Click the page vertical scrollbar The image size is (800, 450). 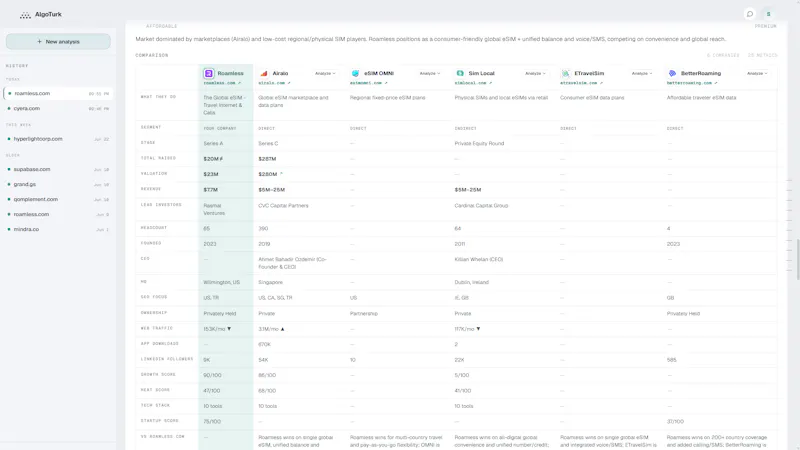797,259
